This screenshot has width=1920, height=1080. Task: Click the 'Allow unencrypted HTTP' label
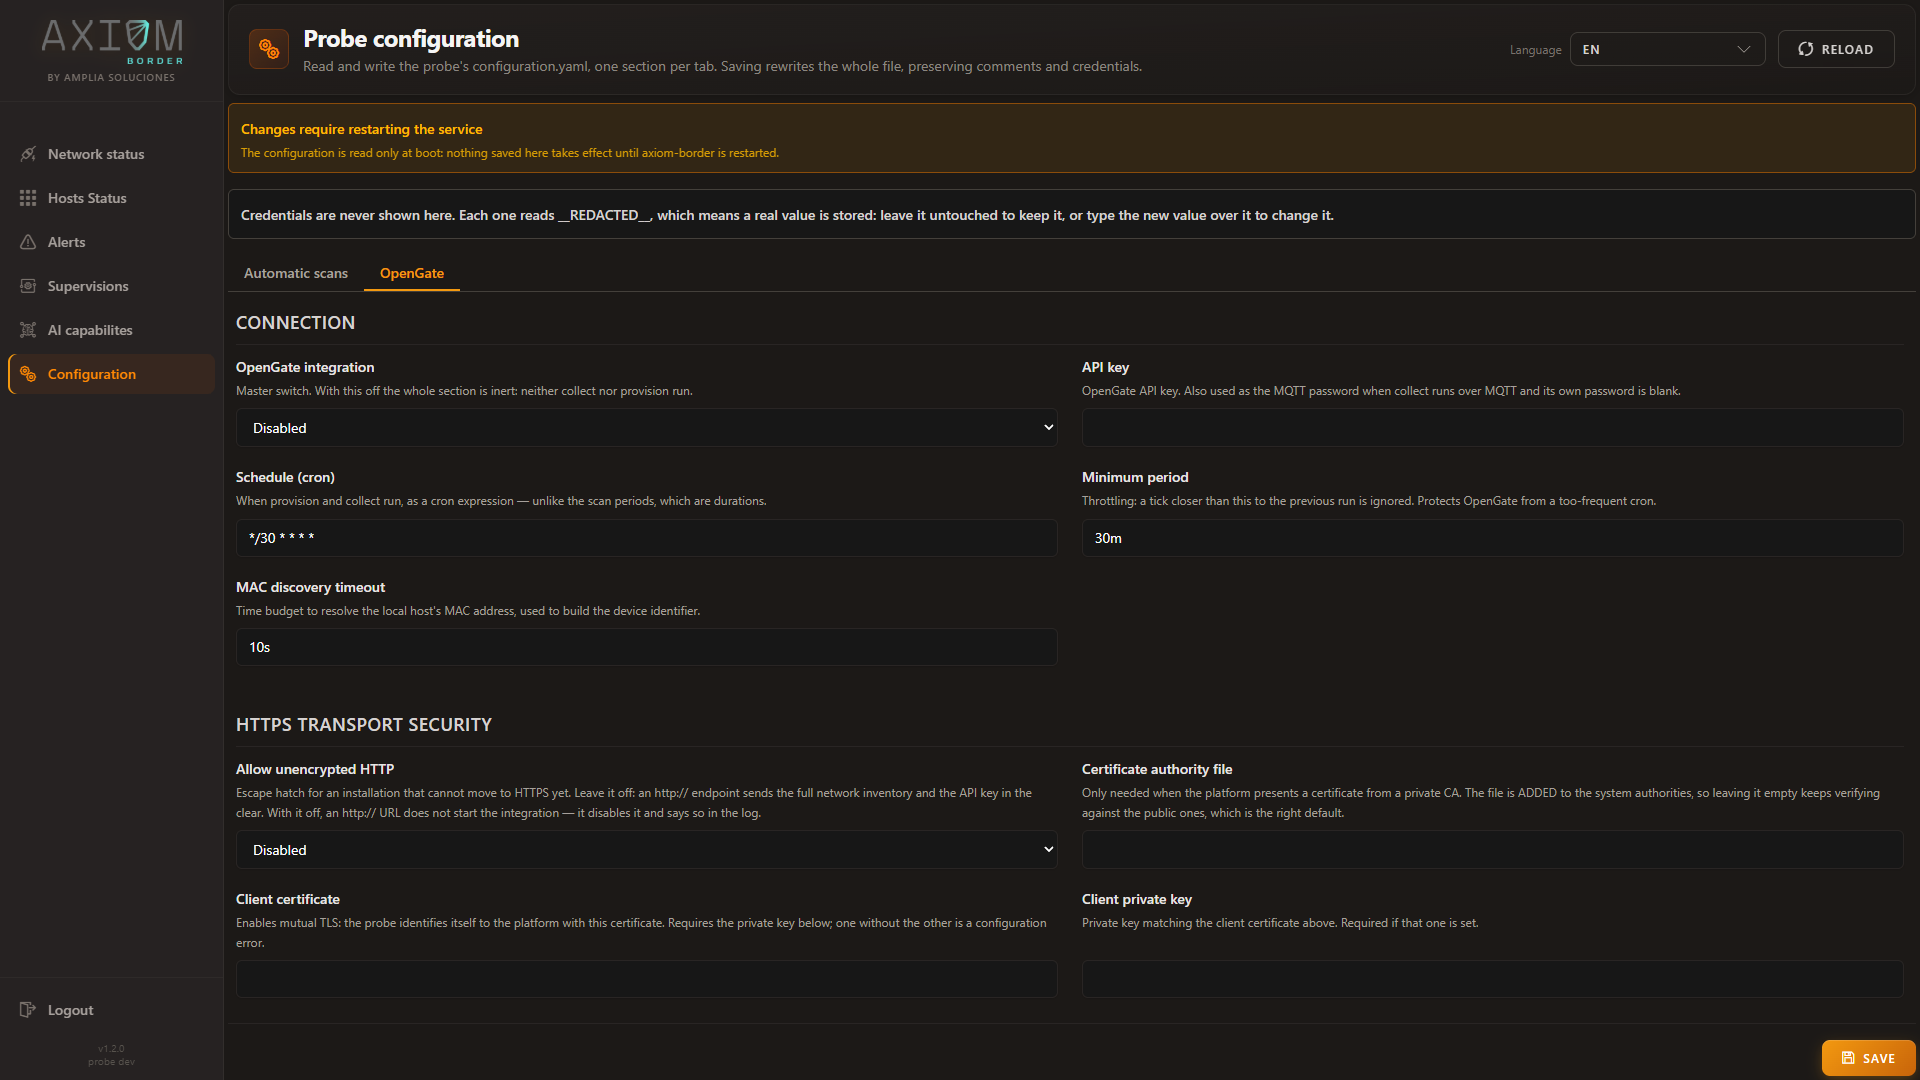pyautogui.click(x=315, y=769)
